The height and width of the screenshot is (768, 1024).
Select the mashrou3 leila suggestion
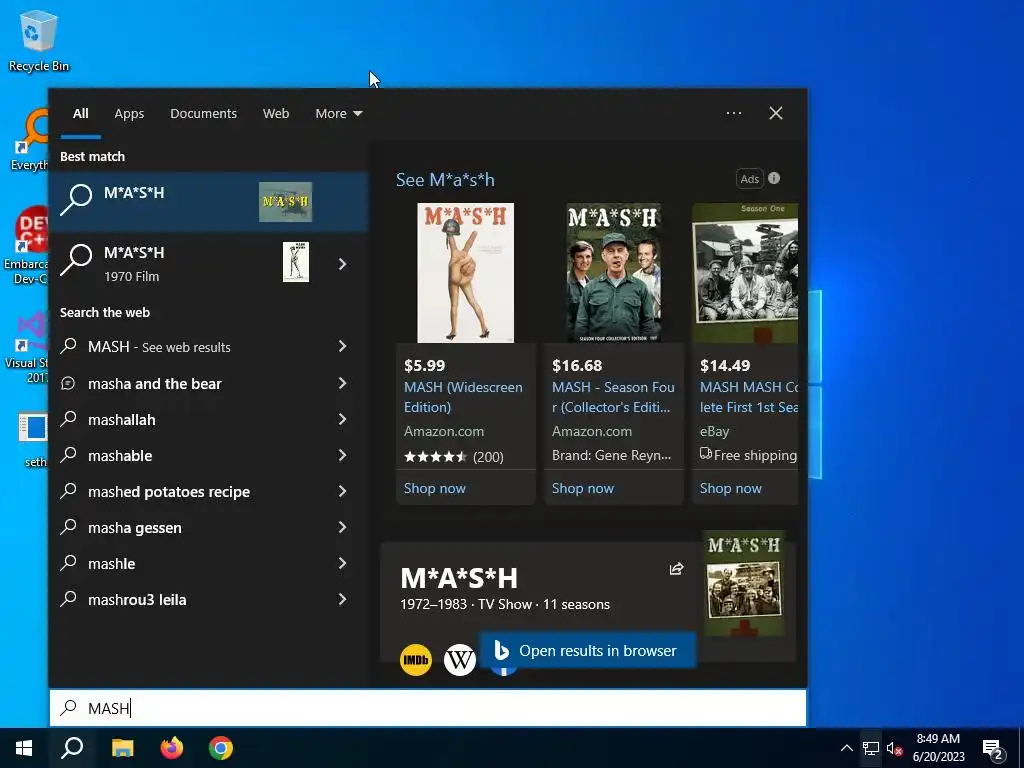pos(209,599)
